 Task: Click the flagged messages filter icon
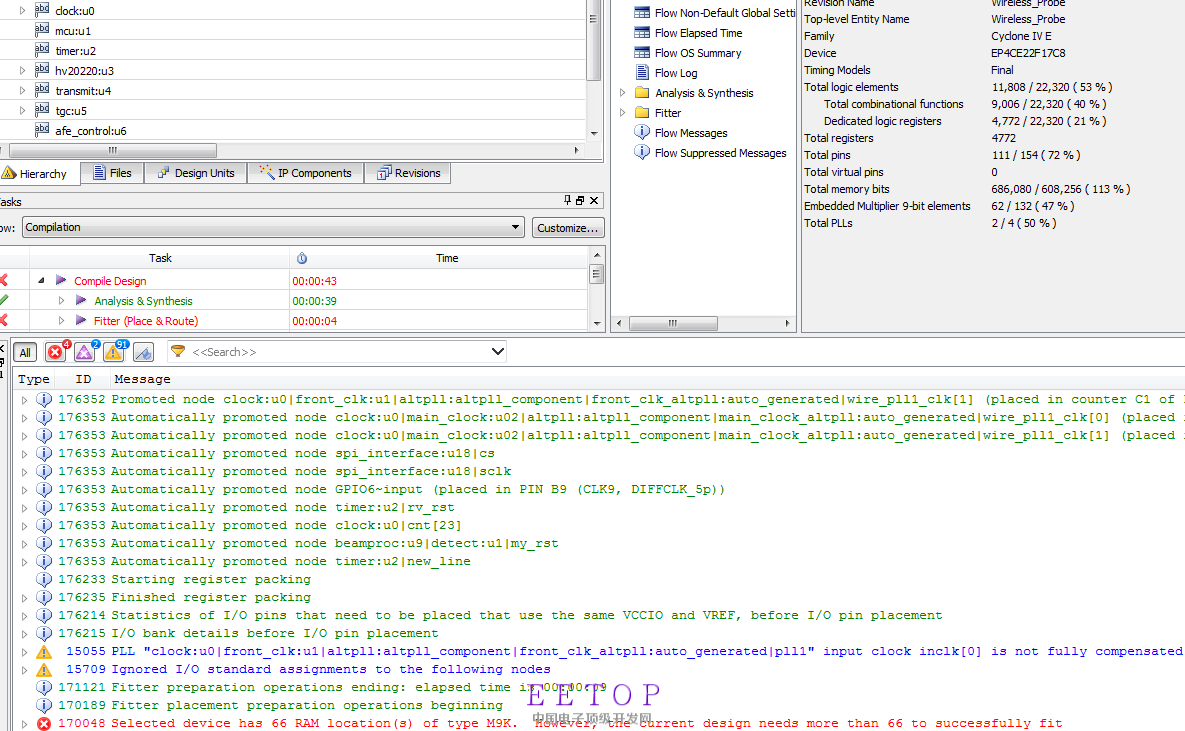143,352
